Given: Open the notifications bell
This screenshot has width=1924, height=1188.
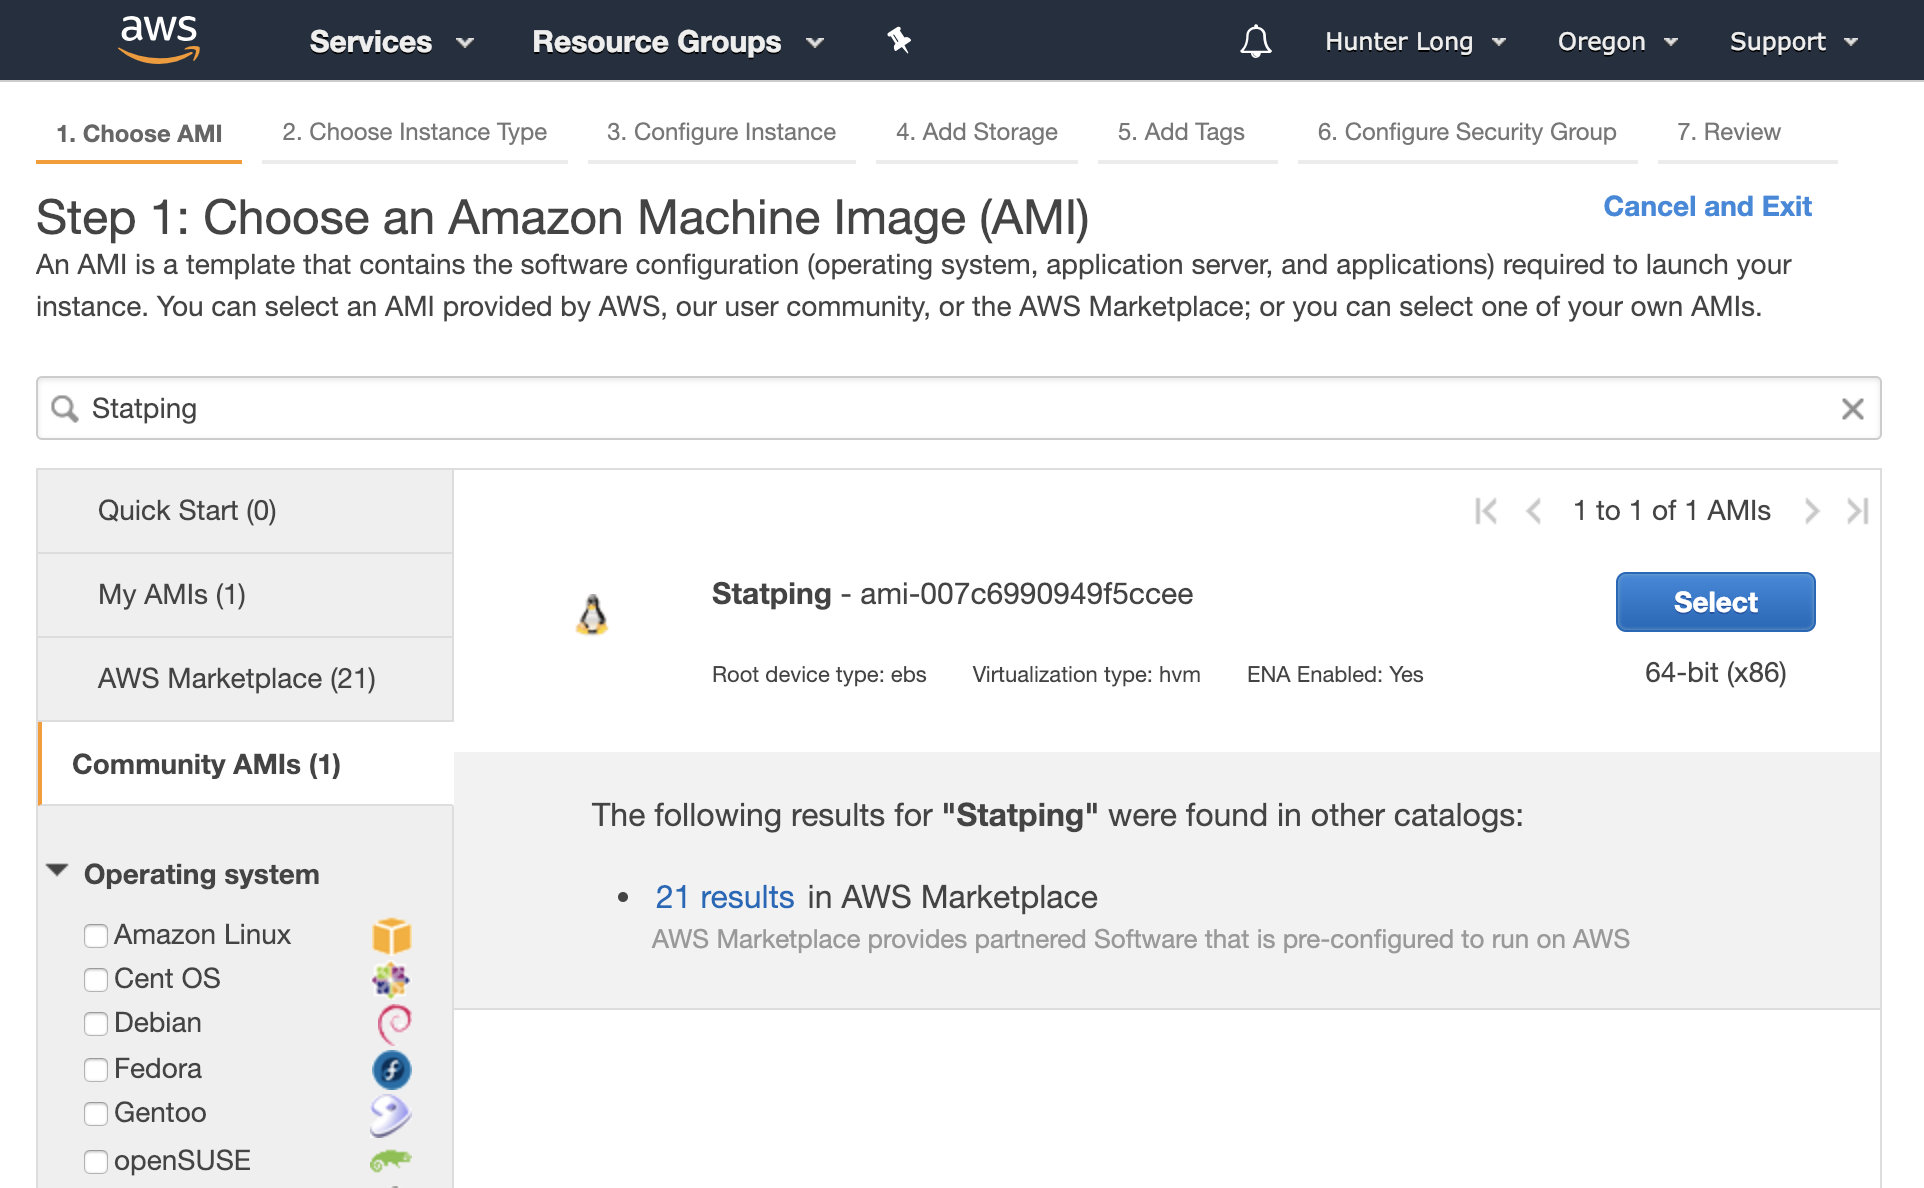Looking at the screenshot, I should 1256,41.
